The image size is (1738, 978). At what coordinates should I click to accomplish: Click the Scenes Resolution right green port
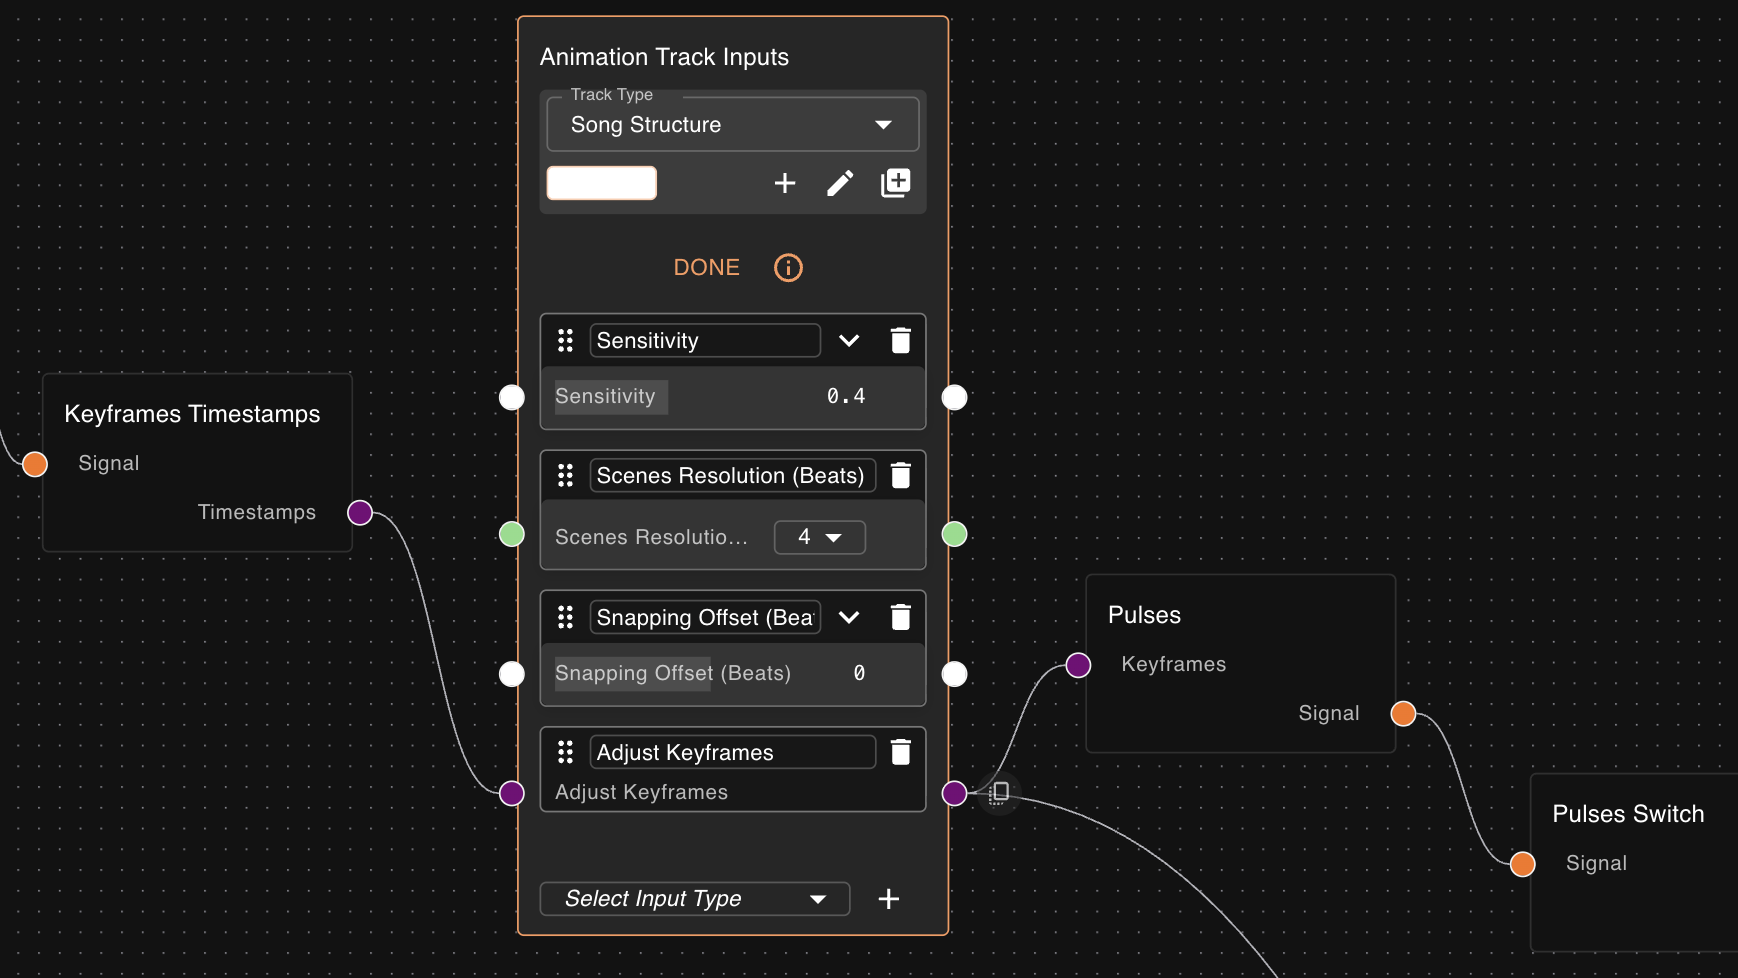955,534
